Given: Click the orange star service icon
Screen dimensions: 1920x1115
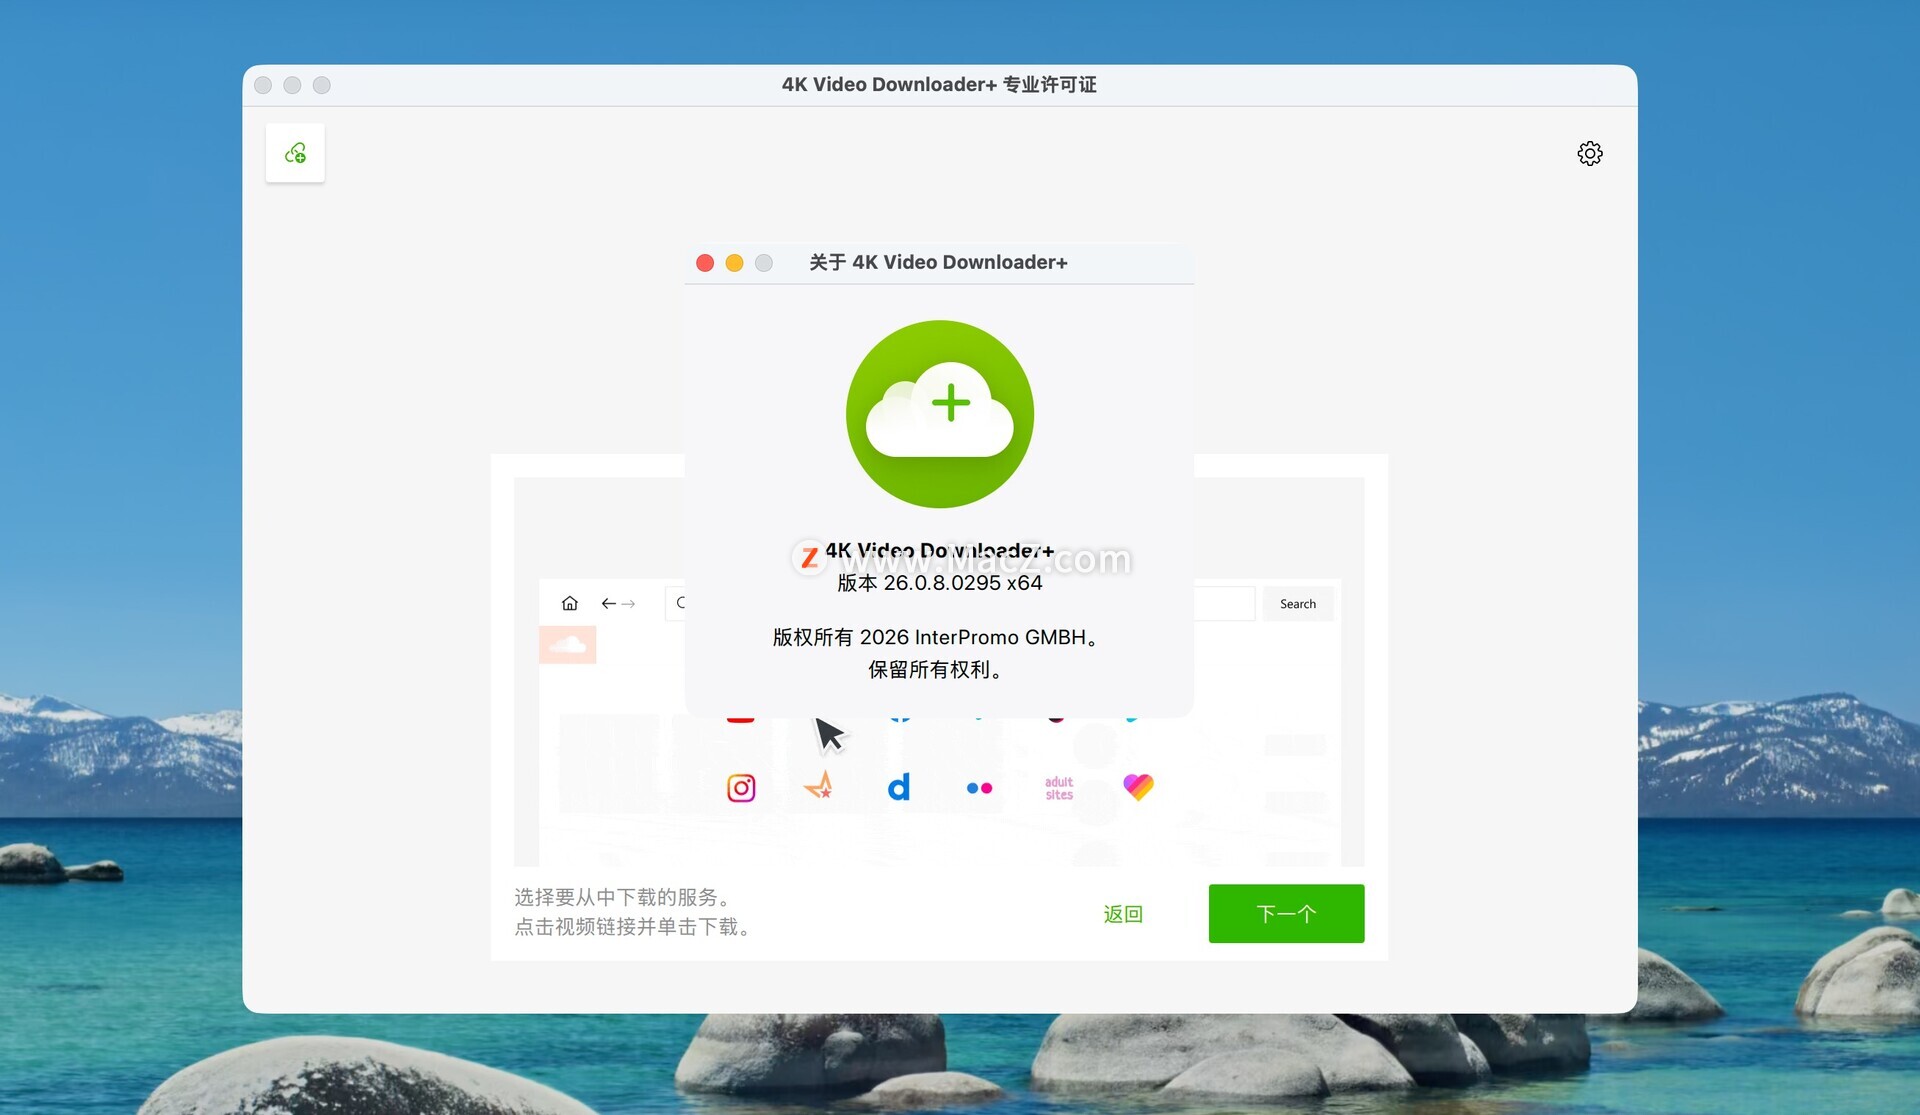Looking at the screenshot, I should pos(819,786).
